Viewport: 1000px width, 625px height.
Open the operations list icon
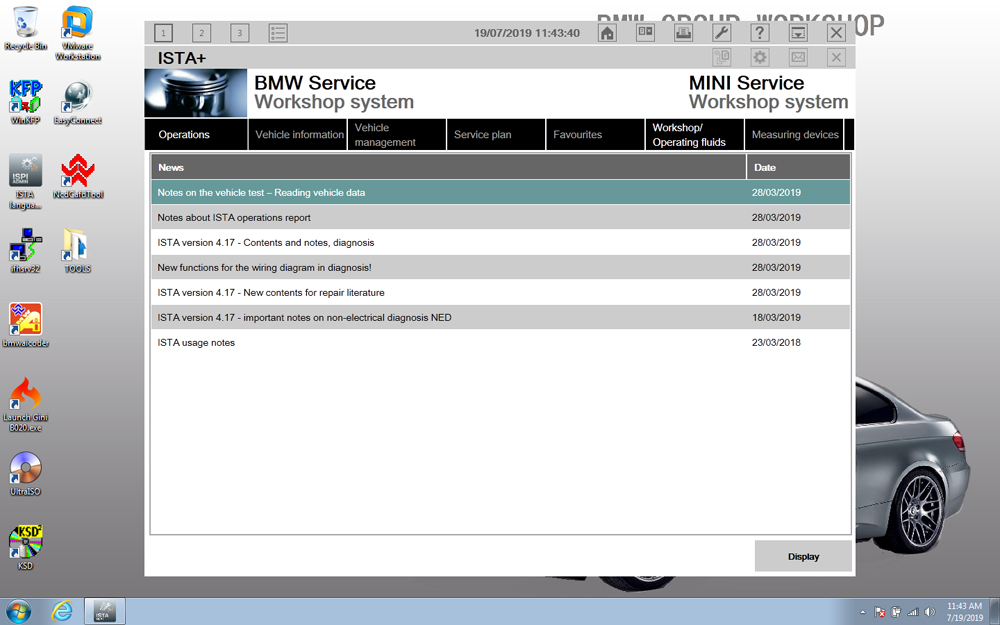(278, 33)
